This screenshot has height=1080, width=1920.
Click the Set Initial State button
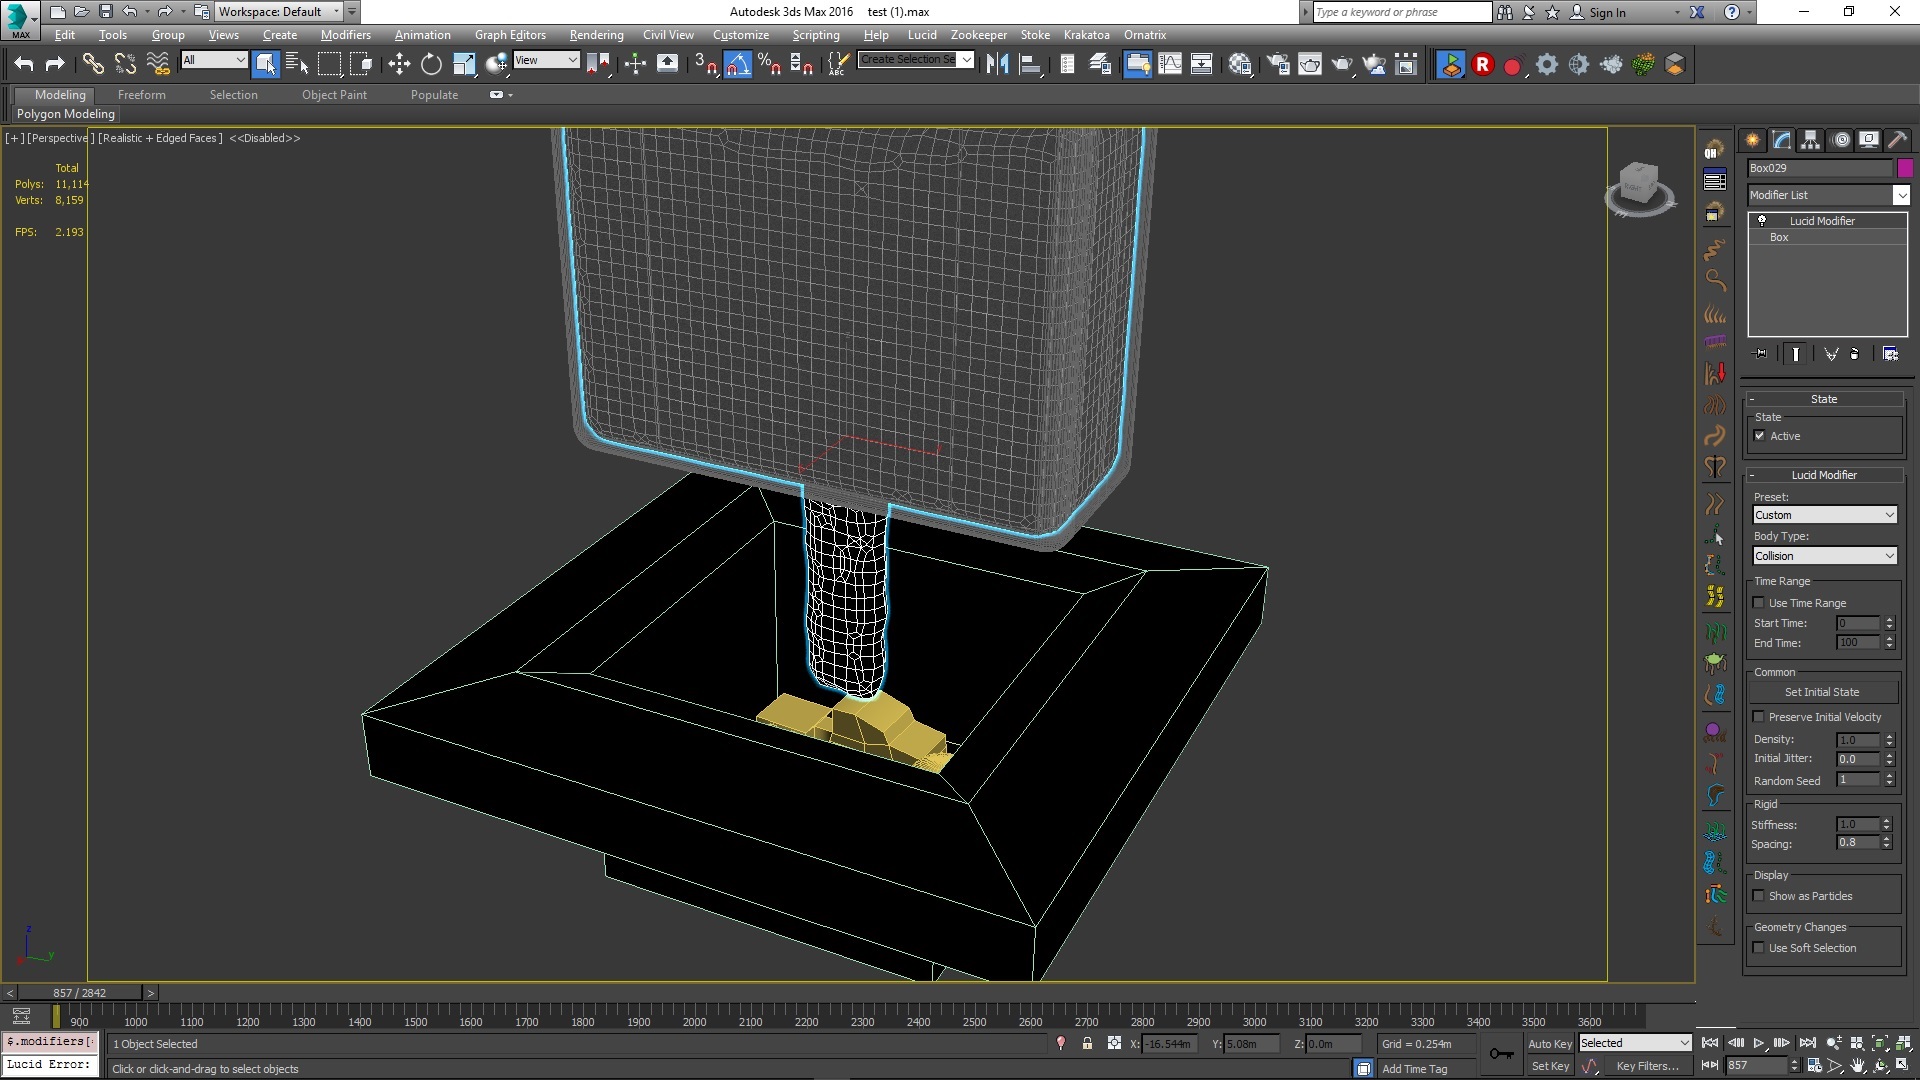click(x=1822, y=692)
